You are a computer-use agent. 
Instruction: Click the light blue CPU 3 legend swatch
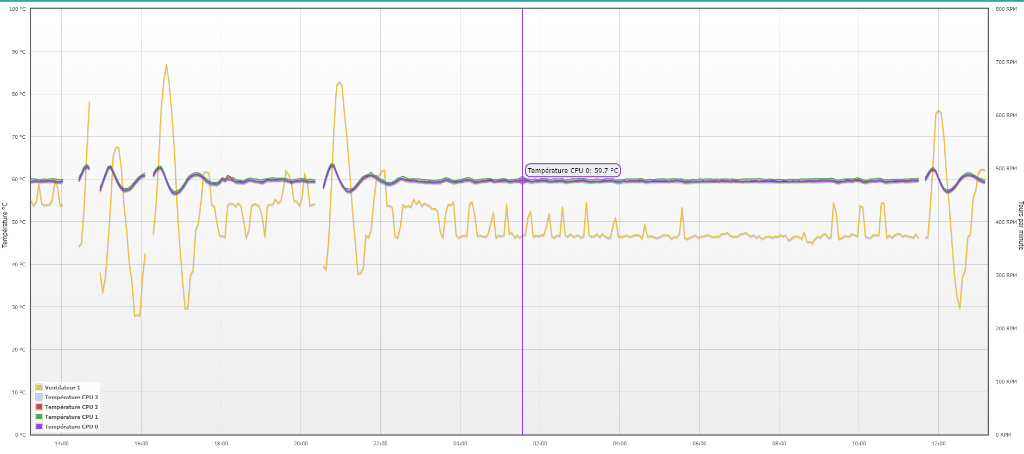click(39, 397)
